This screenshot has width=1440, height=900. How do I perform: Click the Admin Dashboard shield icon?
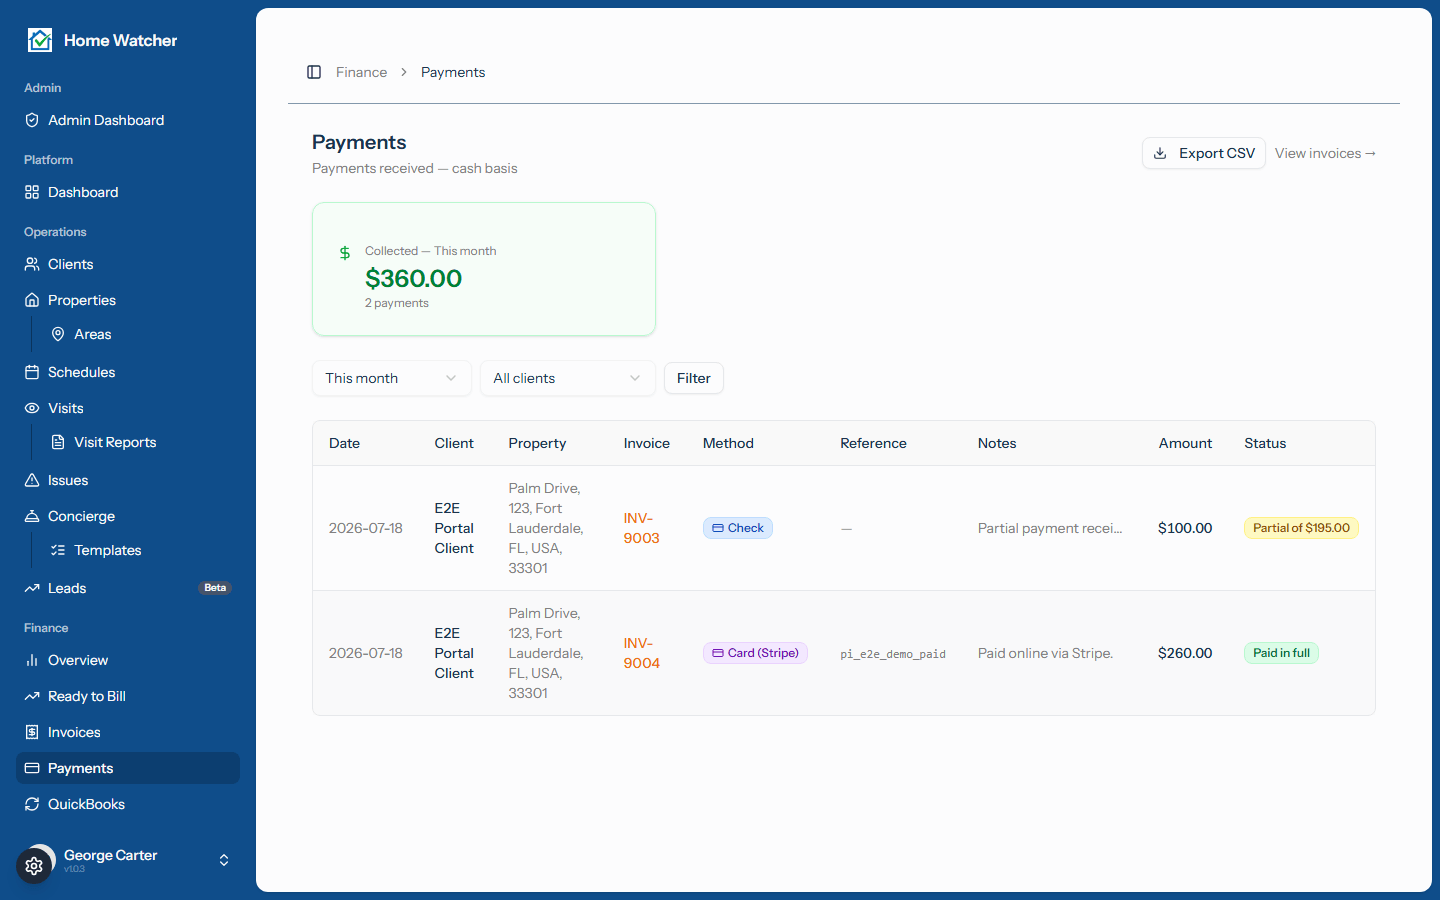click(32, 120)
